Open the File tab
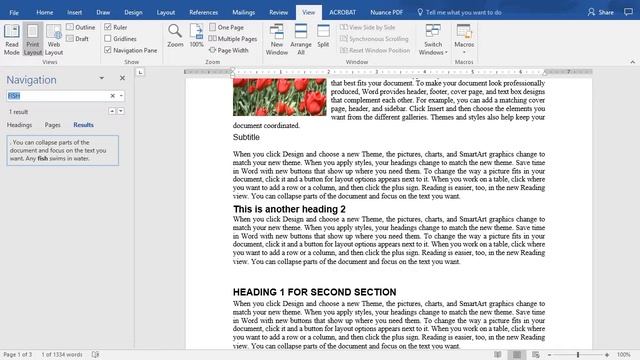Viewport: 640px width, 360px height. 14,12
